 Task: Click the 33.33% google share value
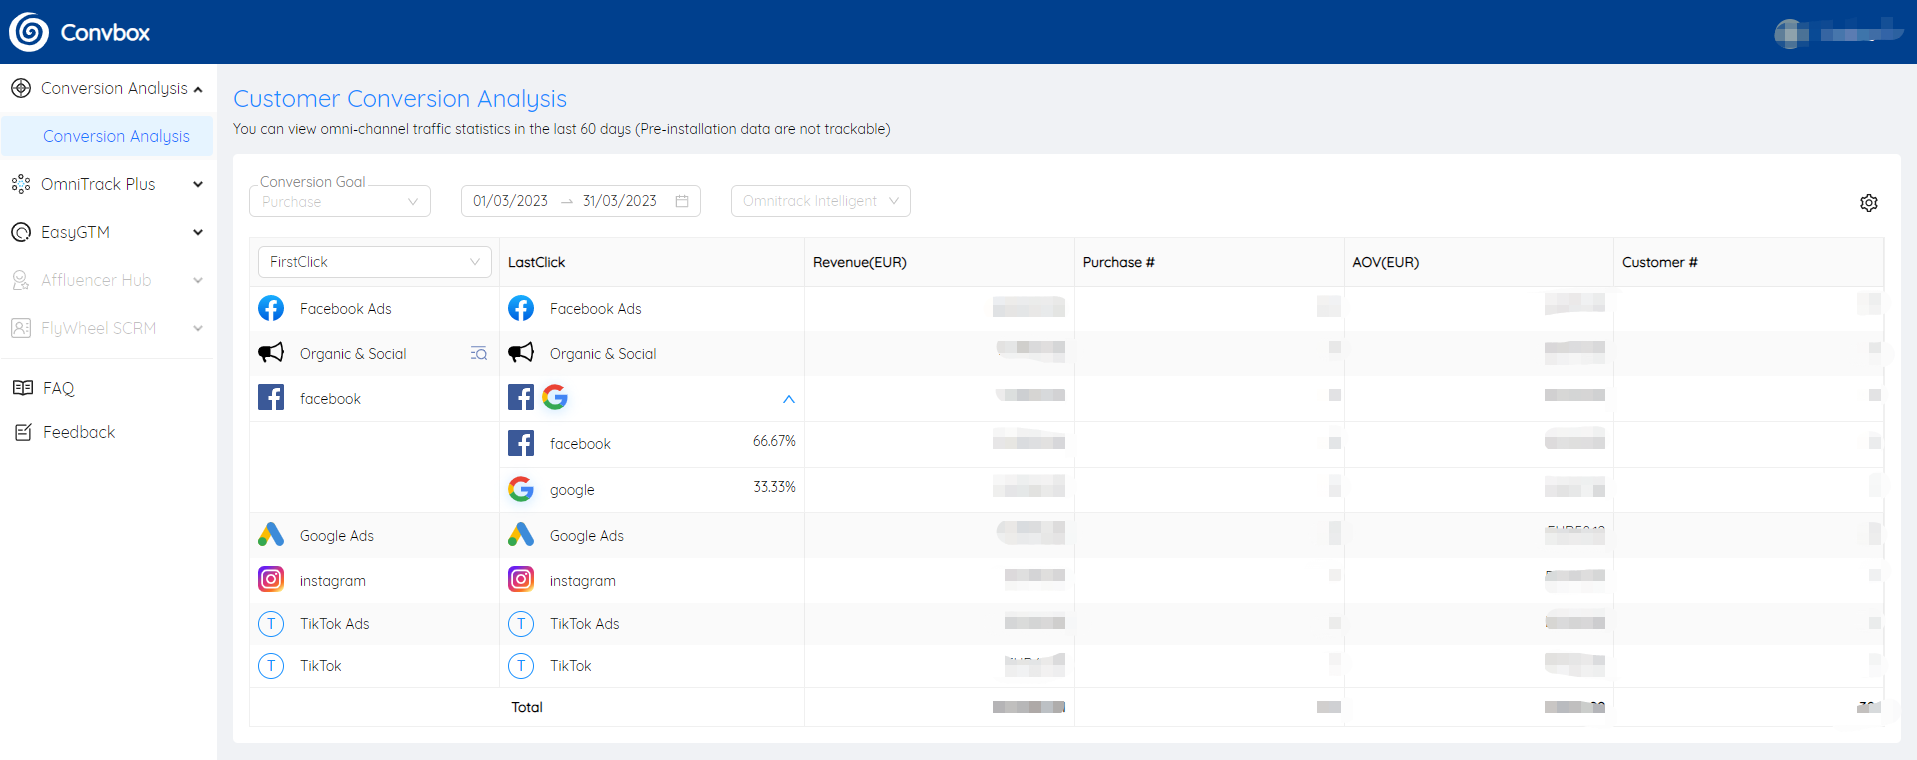click(x=774, y=487)
